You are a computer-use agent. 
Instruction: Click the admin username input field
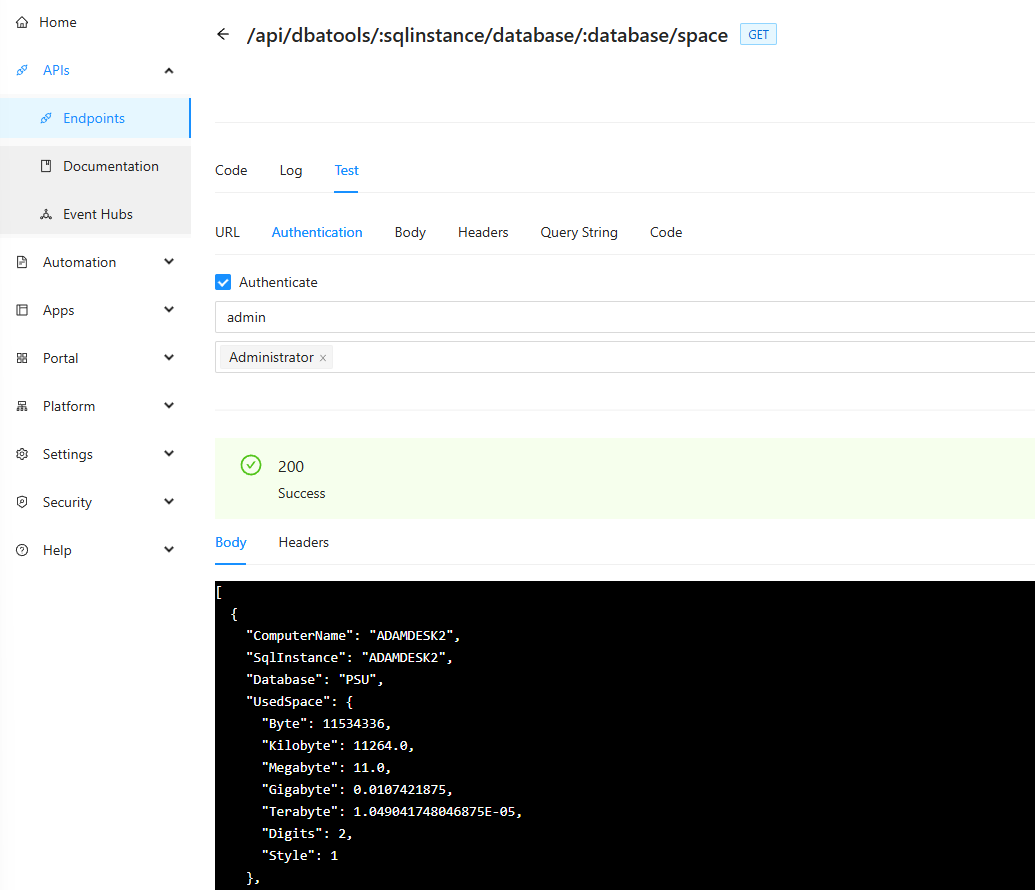(624, 318)
